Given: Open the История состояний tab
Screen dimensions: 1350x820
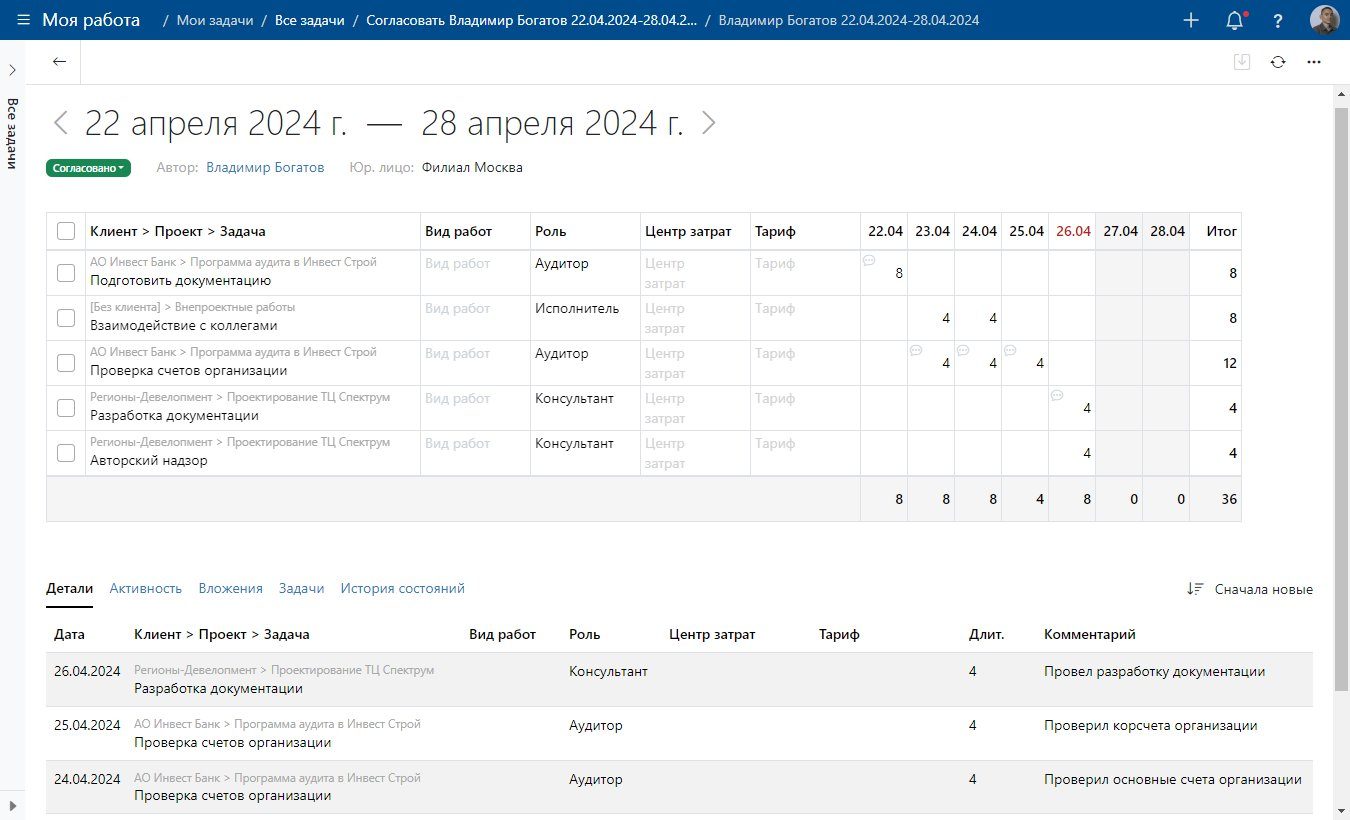Looking at the screenshot, I should [402, 589].
